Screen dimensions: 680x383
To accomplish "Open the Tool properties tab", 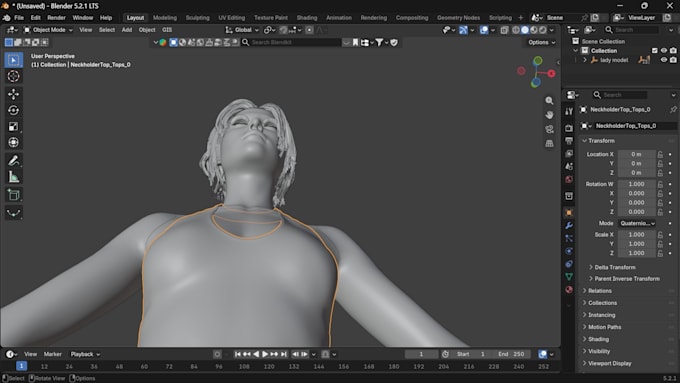I will [x=569, y=111].
